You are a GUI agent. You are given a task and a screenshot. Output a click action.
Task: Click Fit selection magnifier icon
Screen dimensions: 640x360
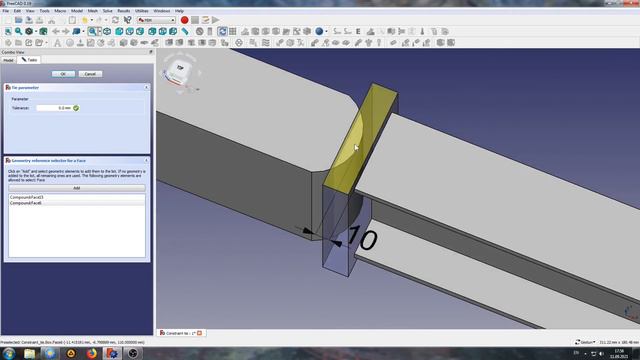(x=18, y=31)
